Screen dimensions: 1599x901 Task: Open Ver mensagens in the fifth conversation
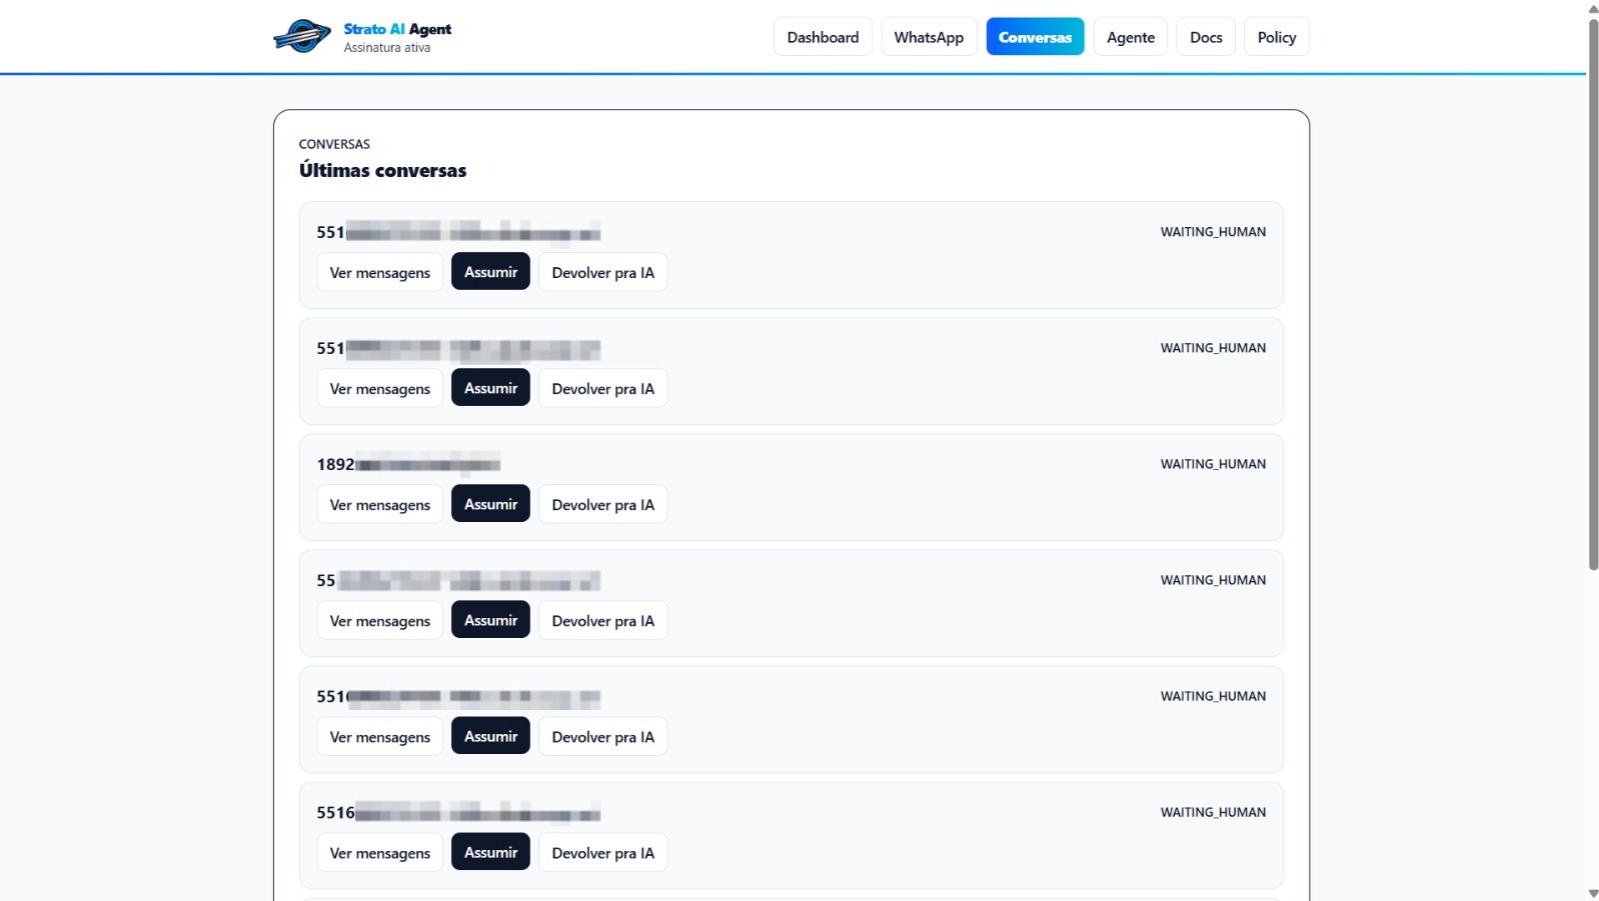tap(380, 736)
